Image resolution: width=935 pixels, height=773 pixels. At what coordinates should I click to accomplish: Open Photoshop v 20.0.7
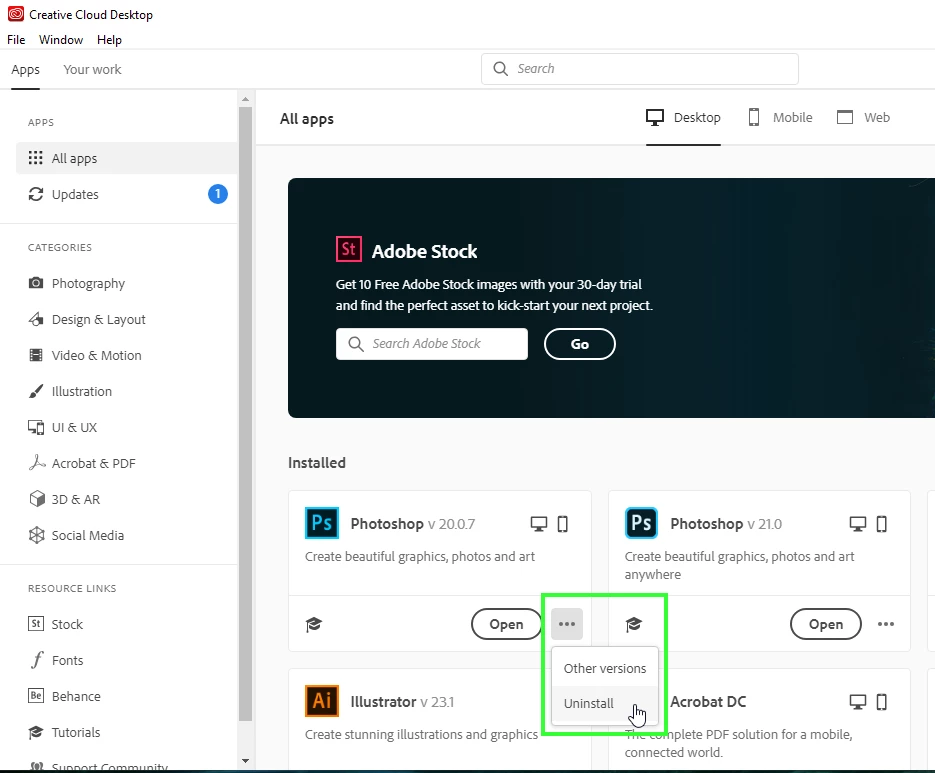506,624
